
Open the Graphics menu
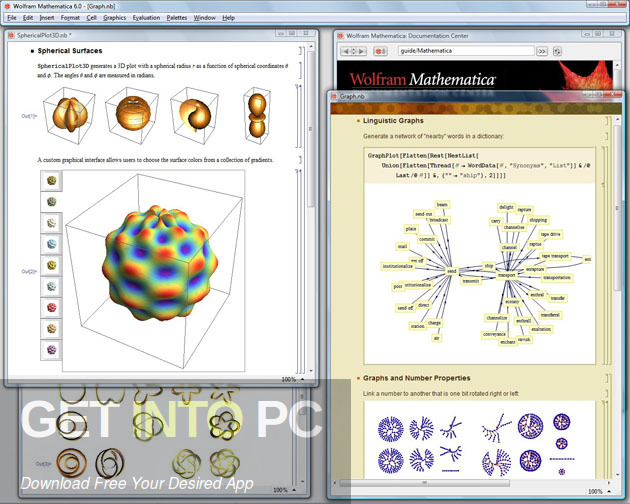tap(115, 18)
